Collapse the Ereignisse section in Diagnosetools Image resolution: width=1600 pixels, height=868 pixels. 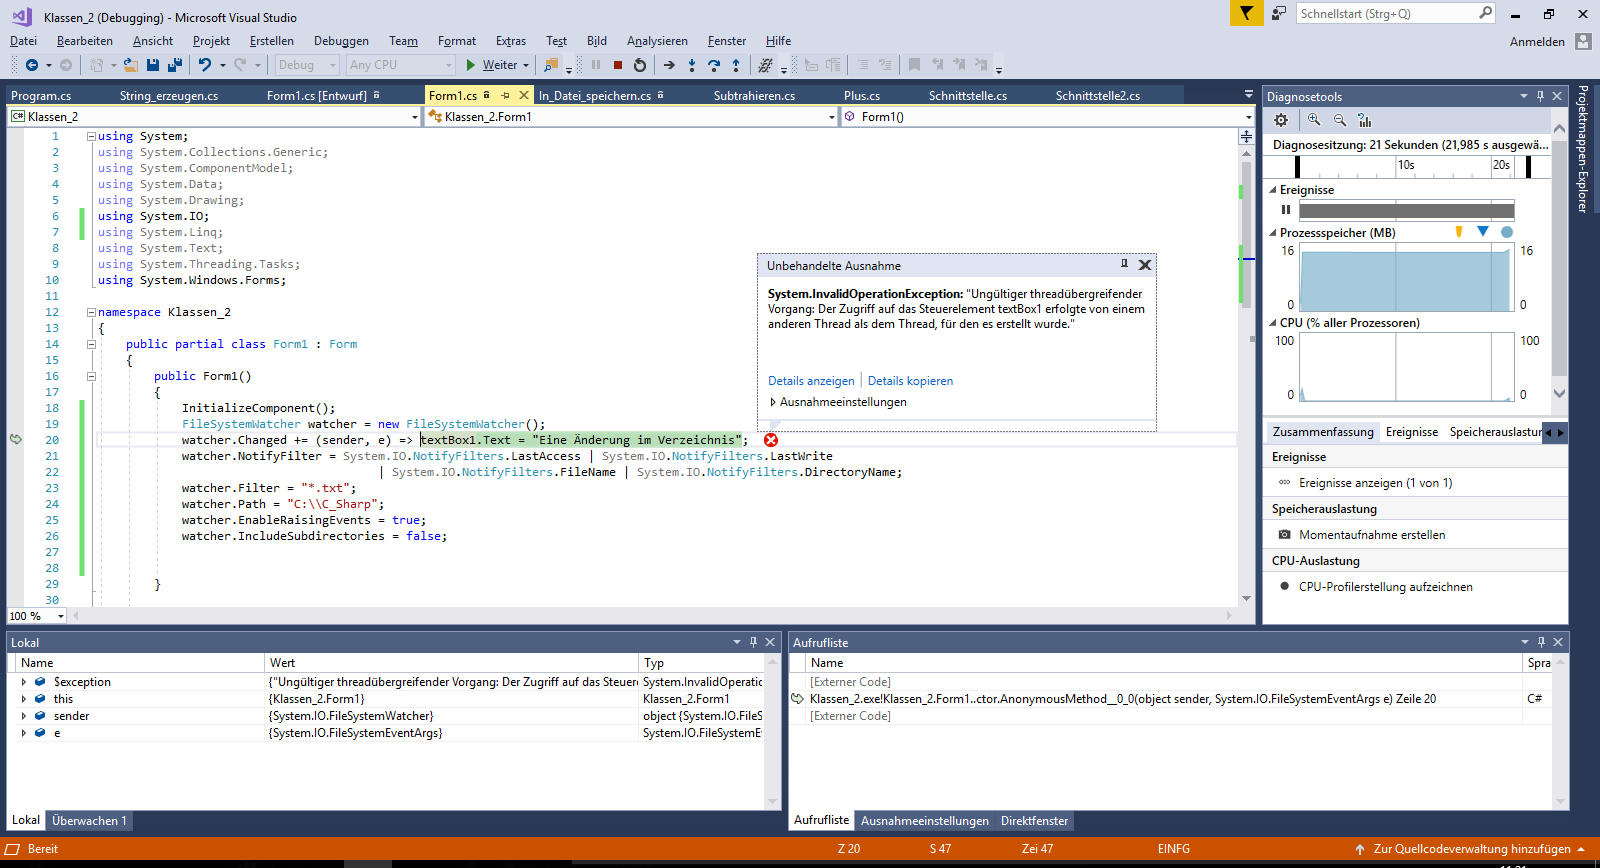(x=1273, y=190)
